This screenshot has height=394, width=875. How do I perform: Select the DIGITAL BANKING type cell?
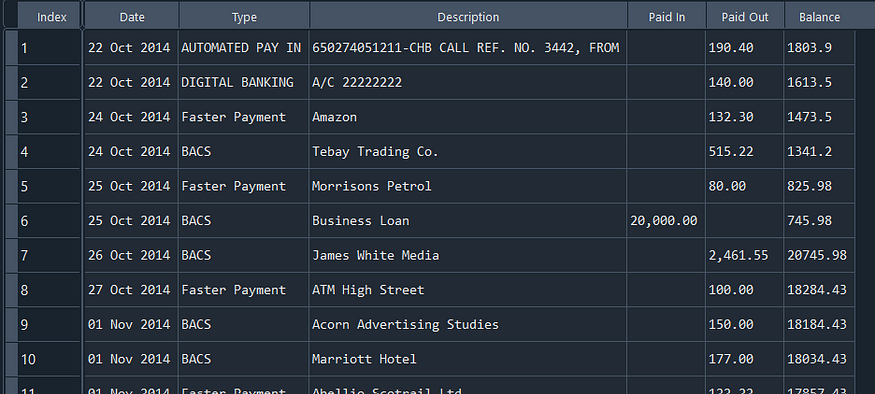[243, 82]
